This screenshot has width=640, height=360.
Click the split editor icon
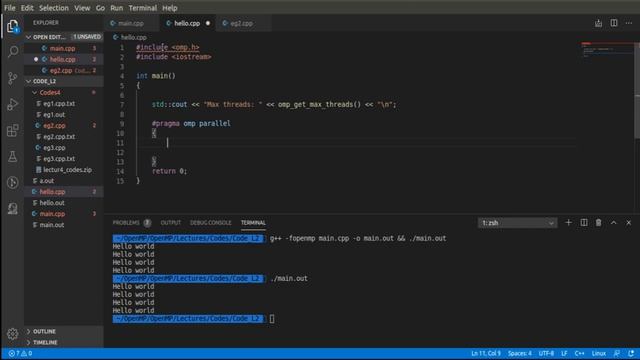point(613,23)
